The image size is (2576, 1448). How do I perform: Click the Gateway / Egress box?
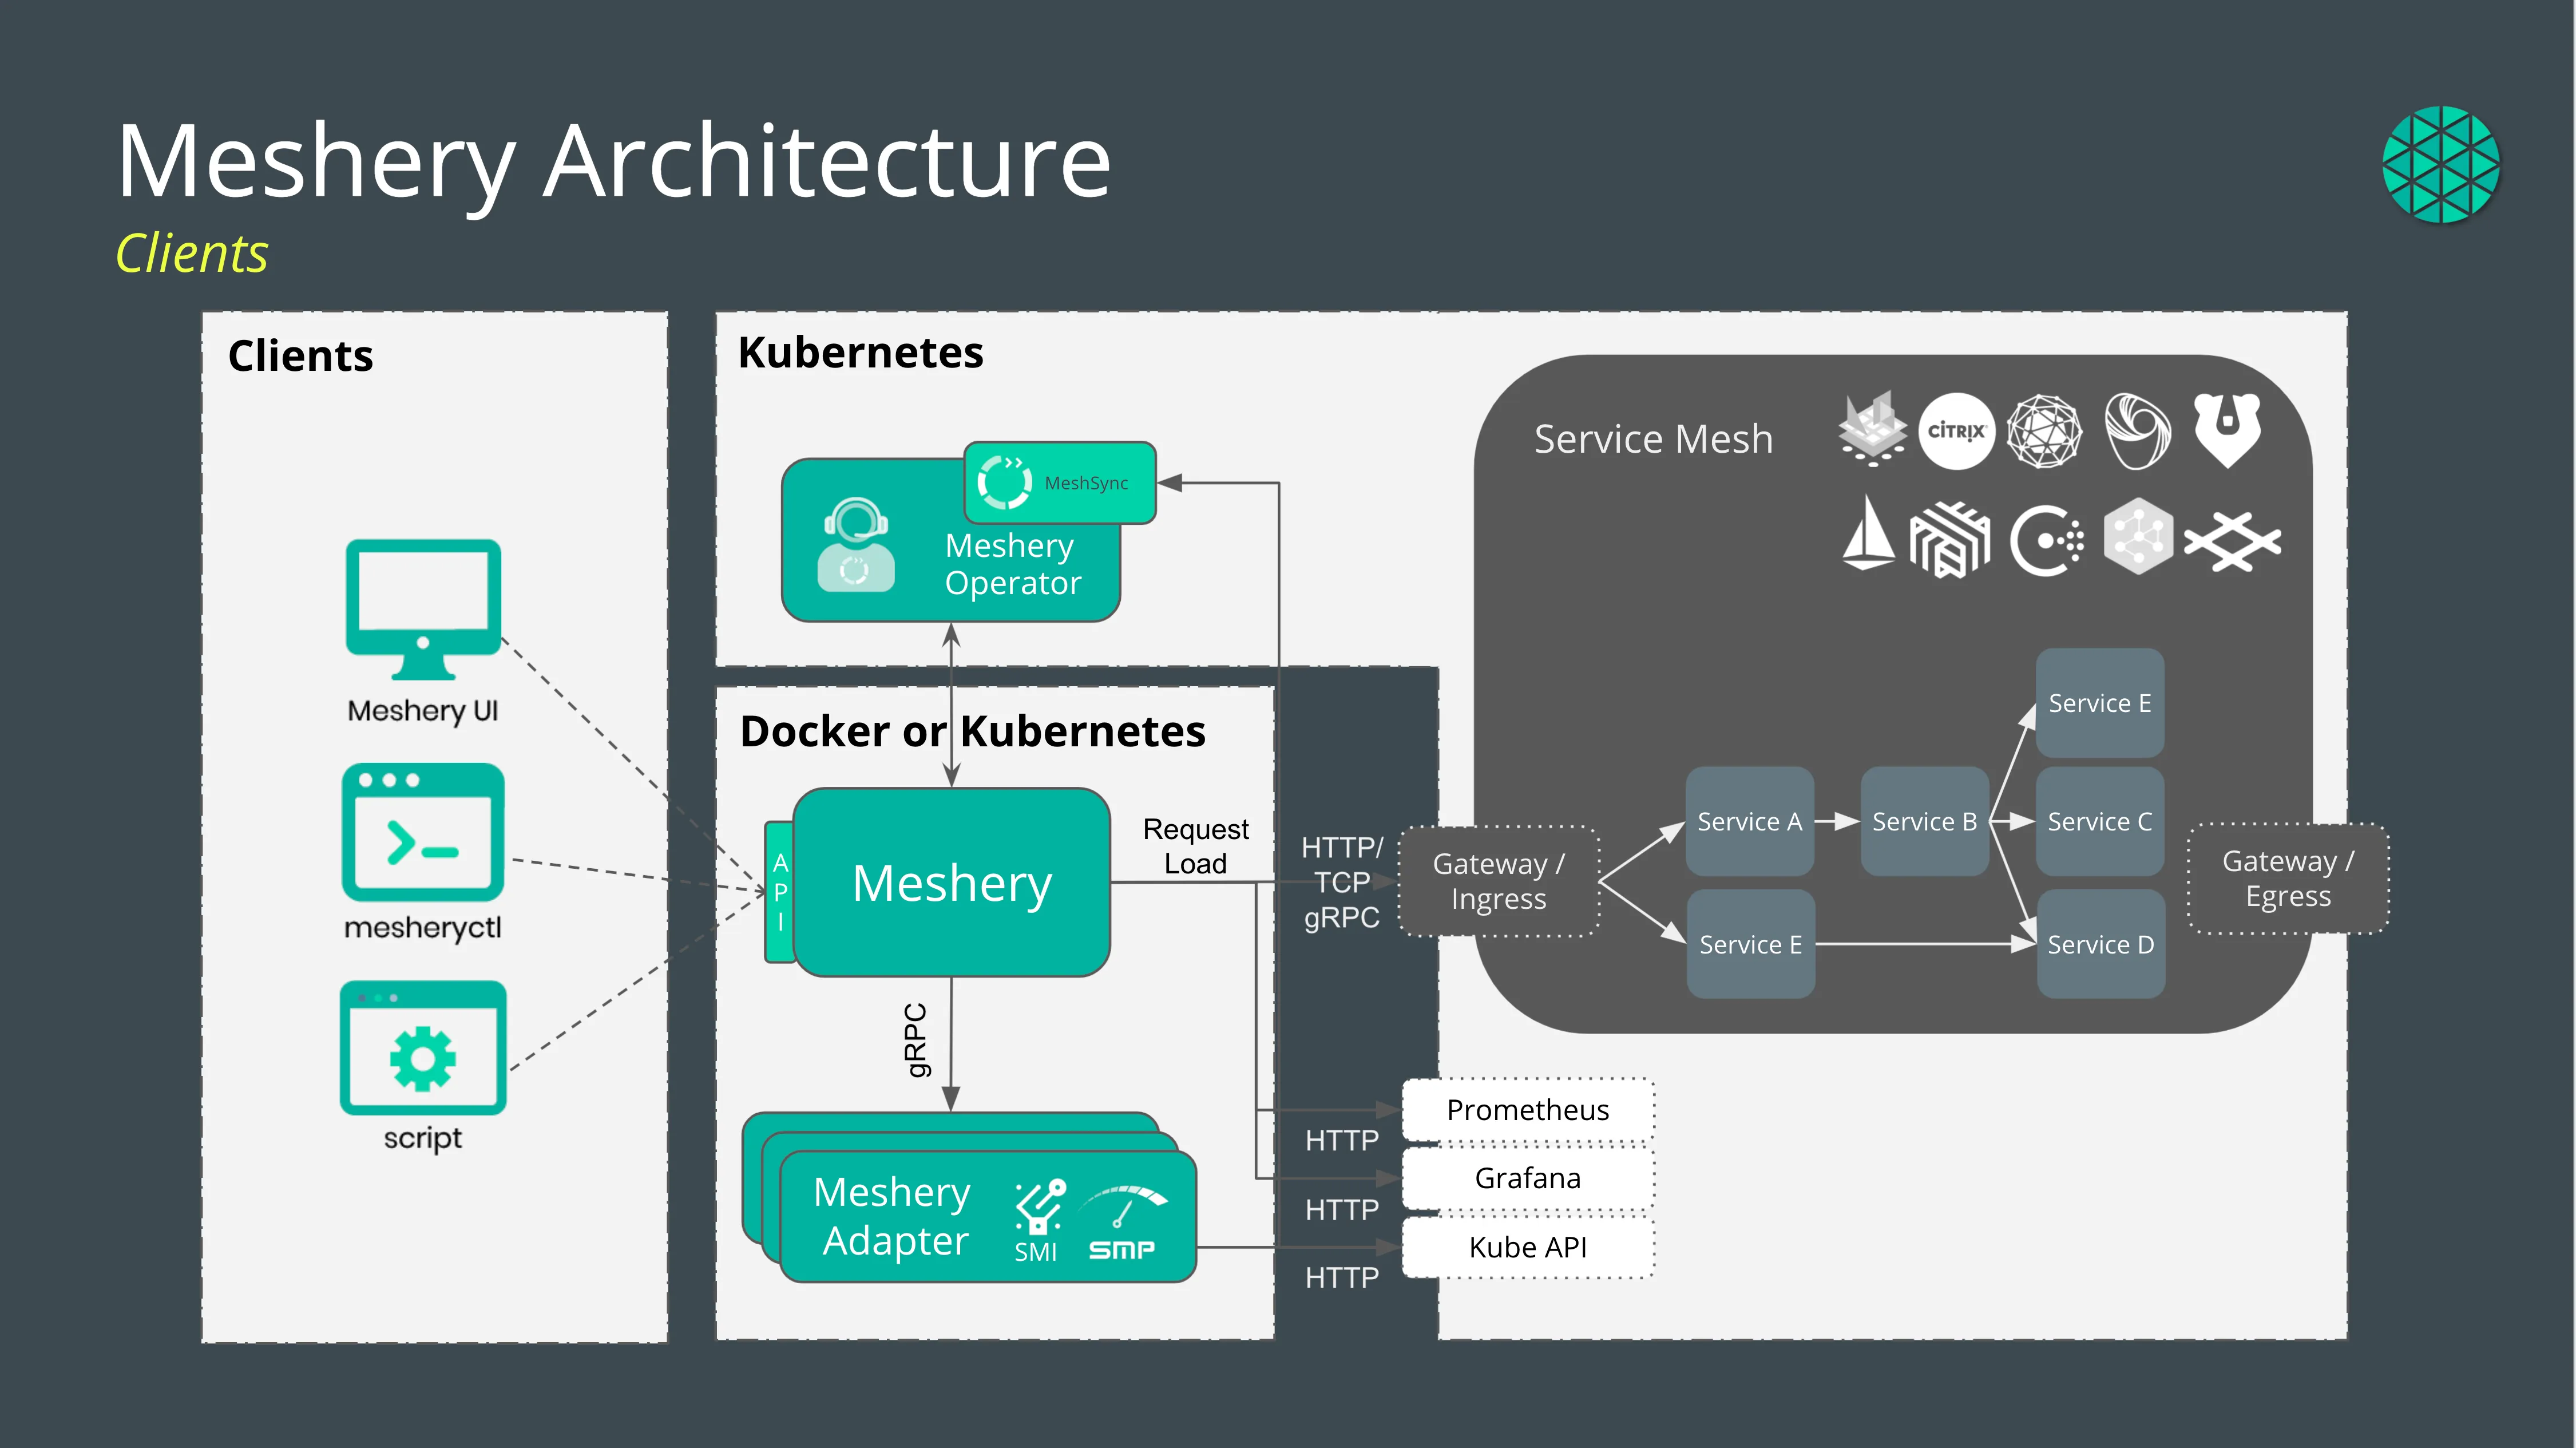pos(2288,878)
